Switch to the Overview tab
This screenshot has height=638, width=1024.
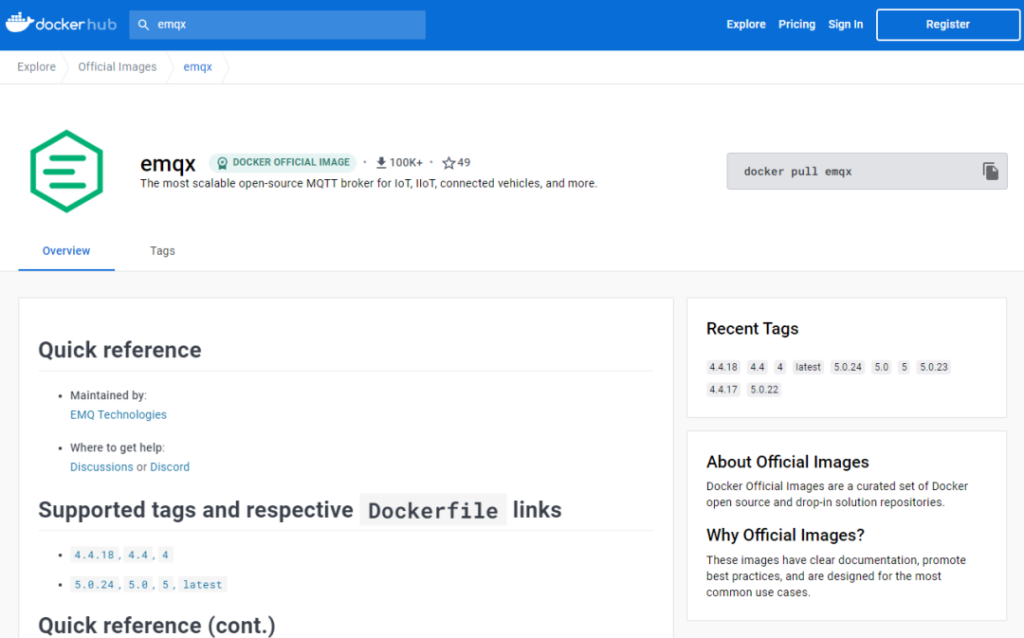[x=67, y=251]
